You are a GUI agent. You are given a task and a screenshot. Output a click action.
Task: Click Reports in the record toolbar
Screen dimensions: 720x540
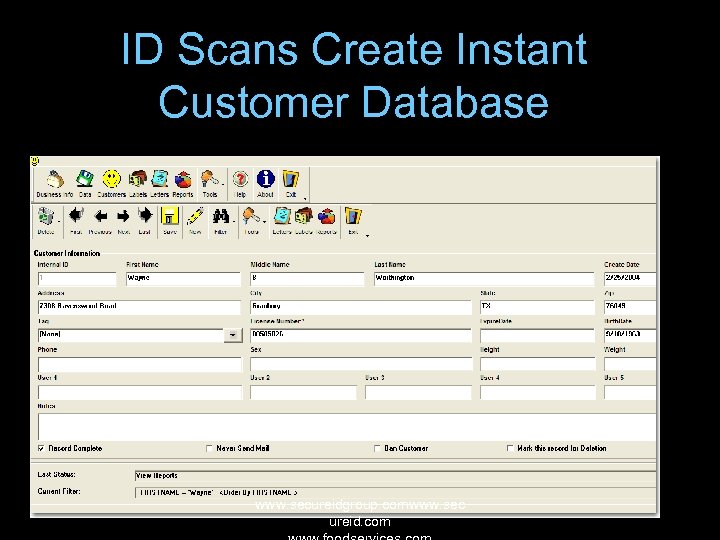click(326, 221)
